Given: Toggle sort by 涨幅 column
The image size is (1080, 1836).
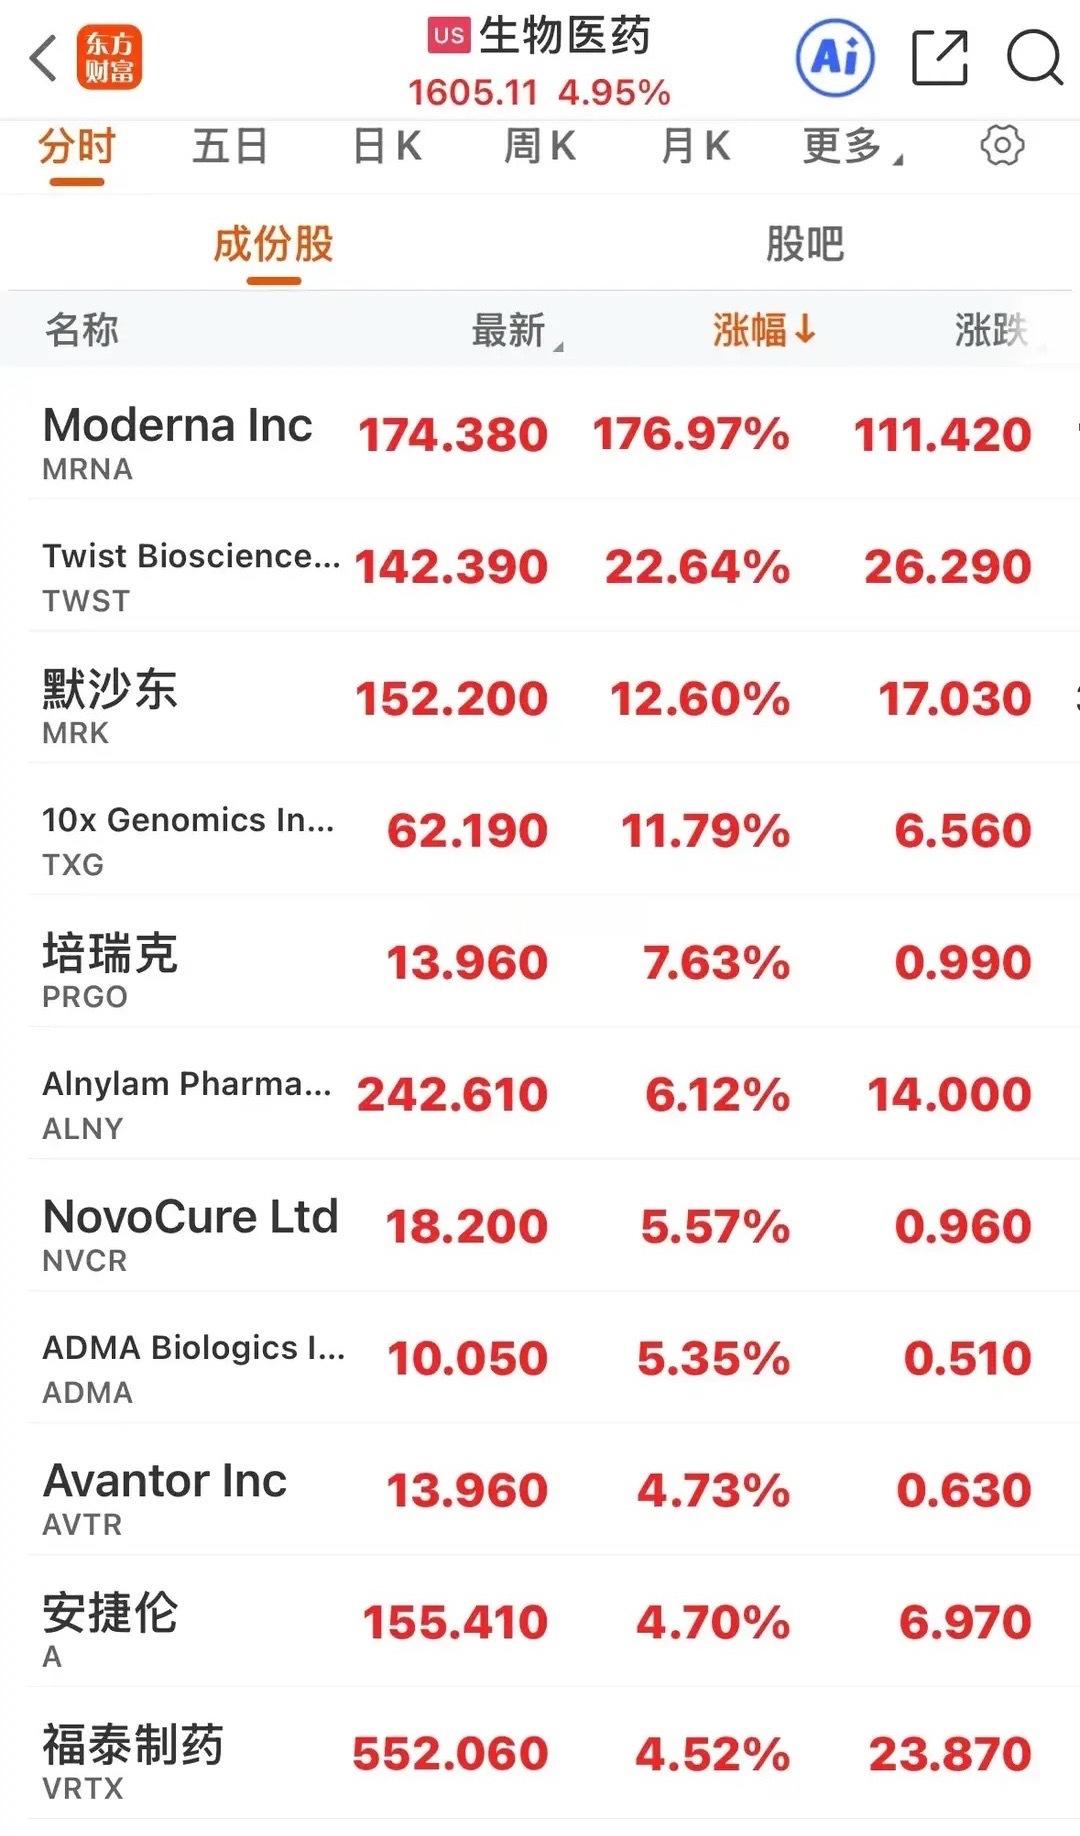Looking at the screenshot, I should tap(764, 329).
